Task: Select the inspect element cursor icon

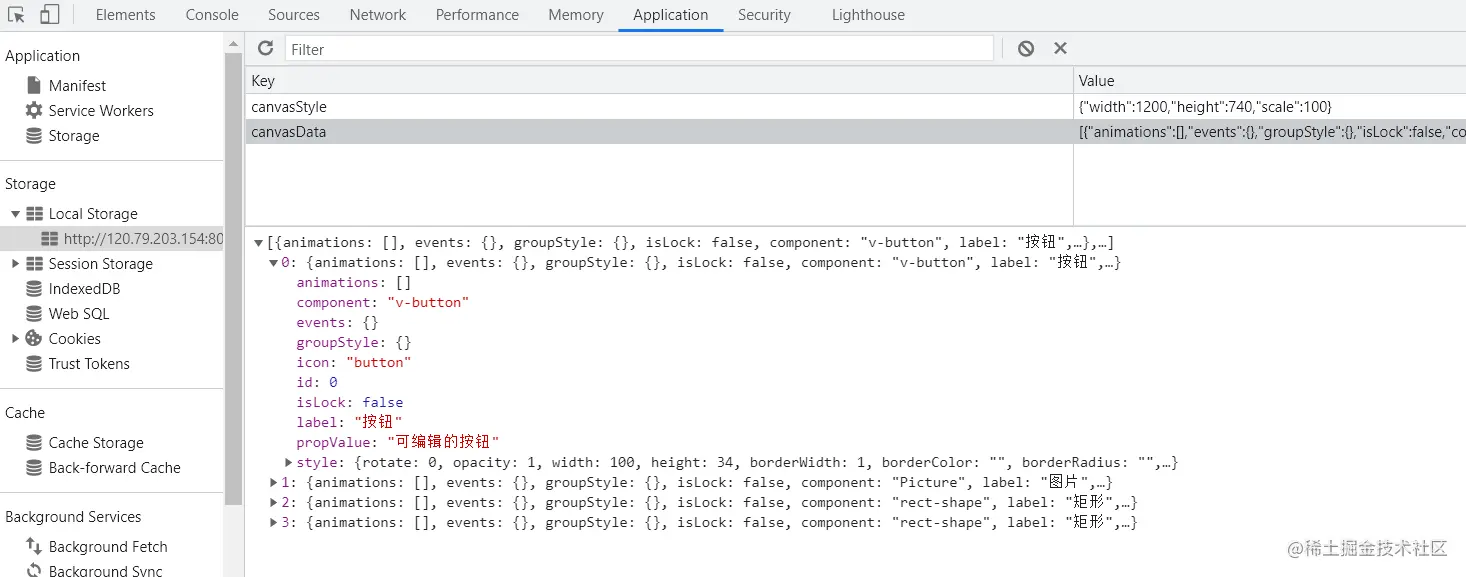Action: click(17, 15)
